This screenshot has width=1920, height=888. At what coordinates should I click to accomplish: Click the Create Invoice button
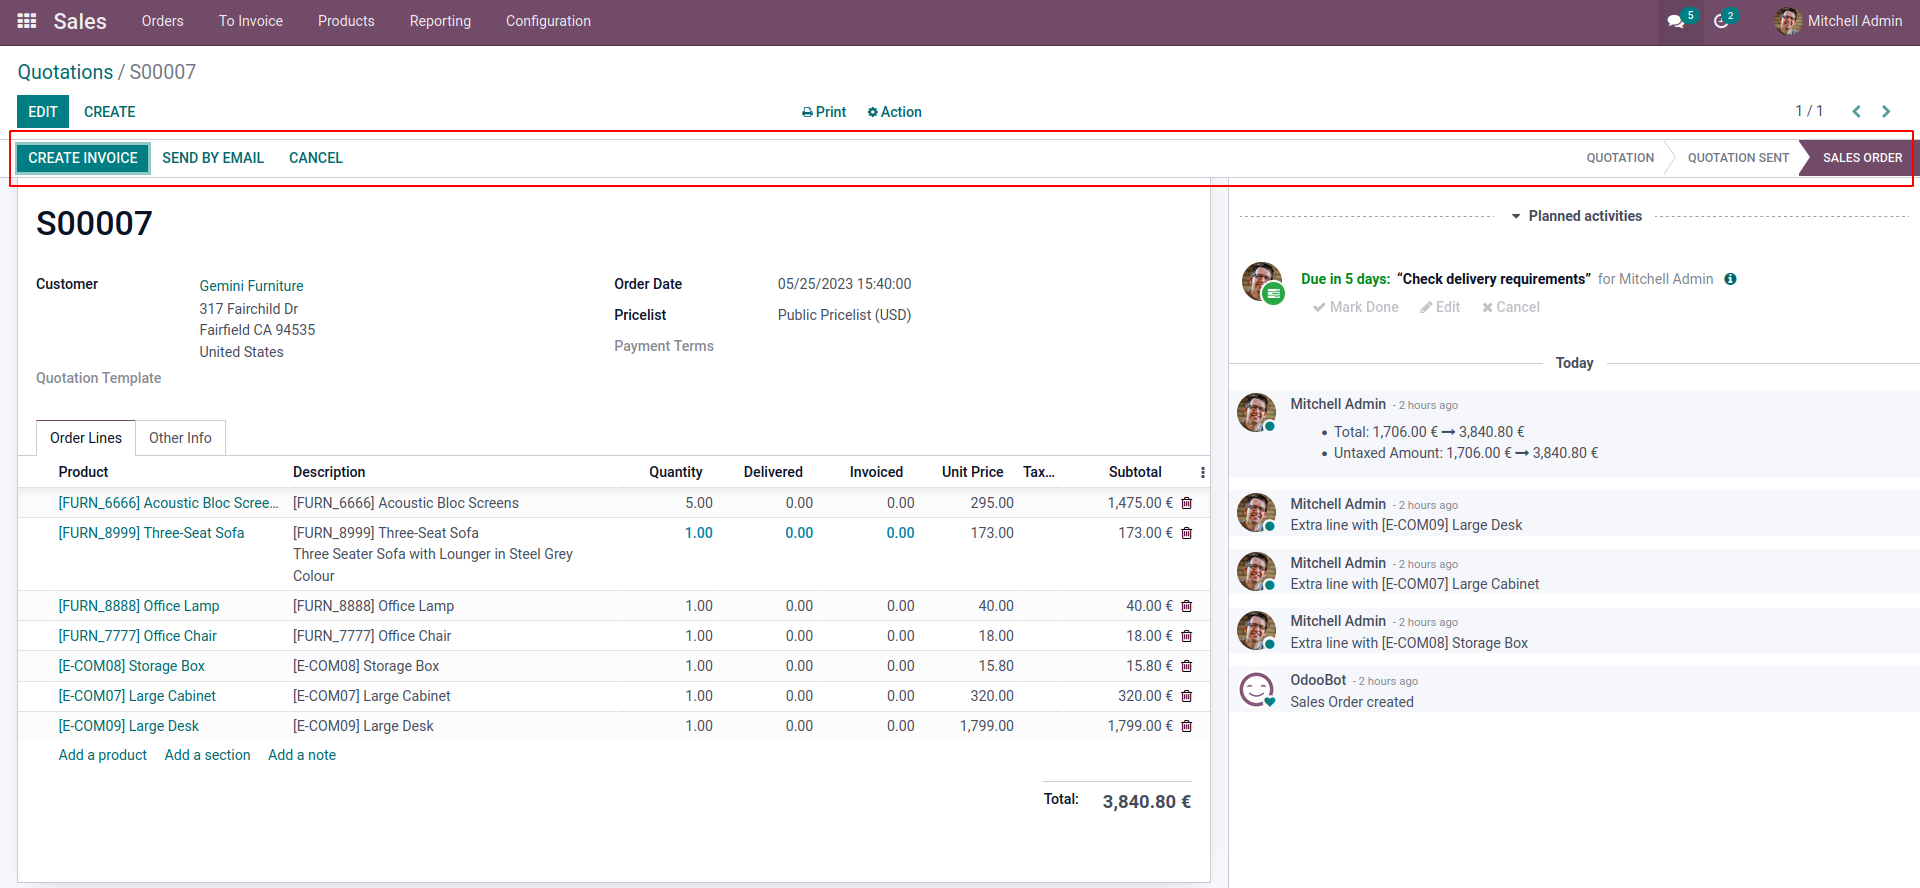83,158
